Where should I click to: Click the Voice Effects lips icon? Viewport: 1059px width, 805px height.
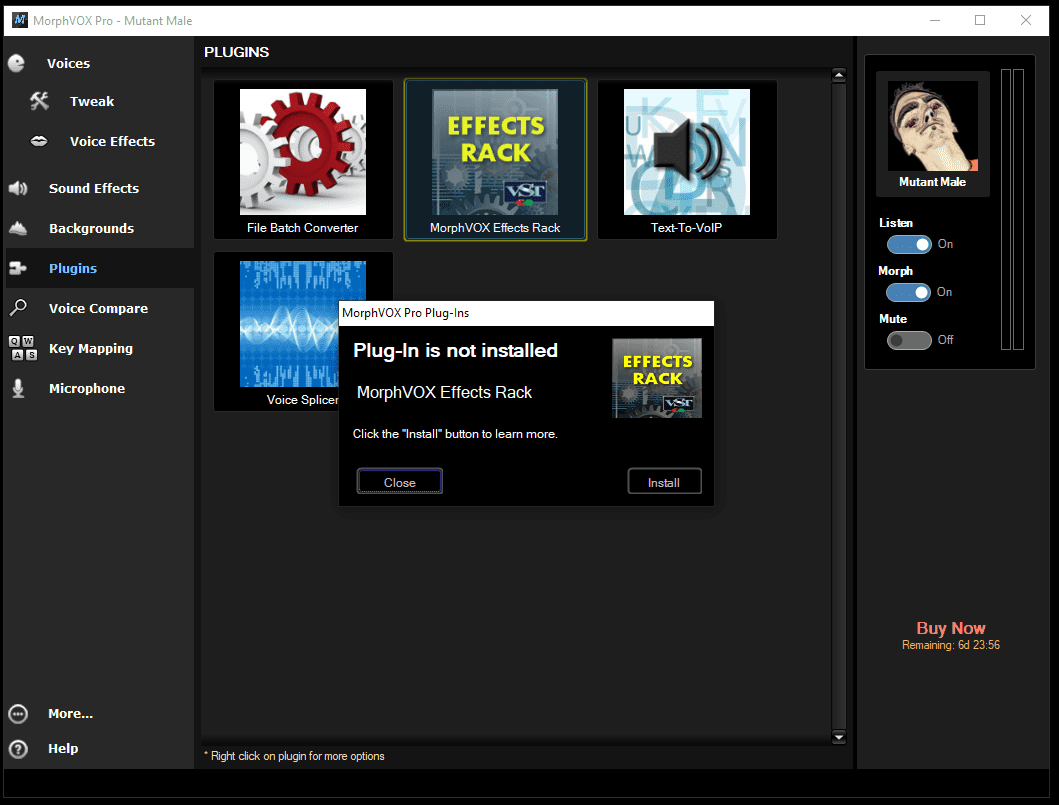[x=39, y=141]
